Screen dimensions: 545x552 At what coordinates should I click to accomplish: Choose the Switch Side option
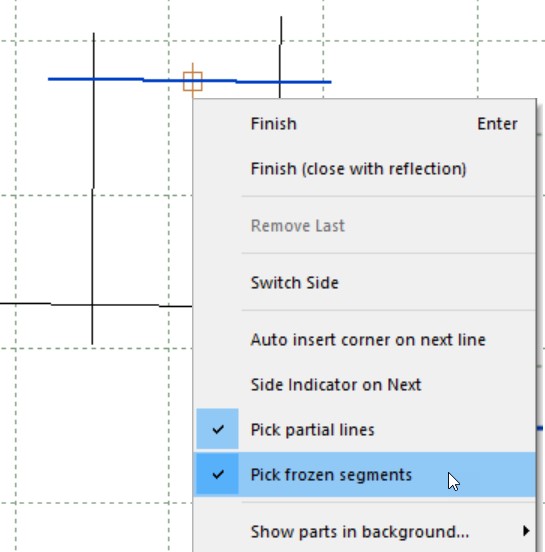(365, 283)
